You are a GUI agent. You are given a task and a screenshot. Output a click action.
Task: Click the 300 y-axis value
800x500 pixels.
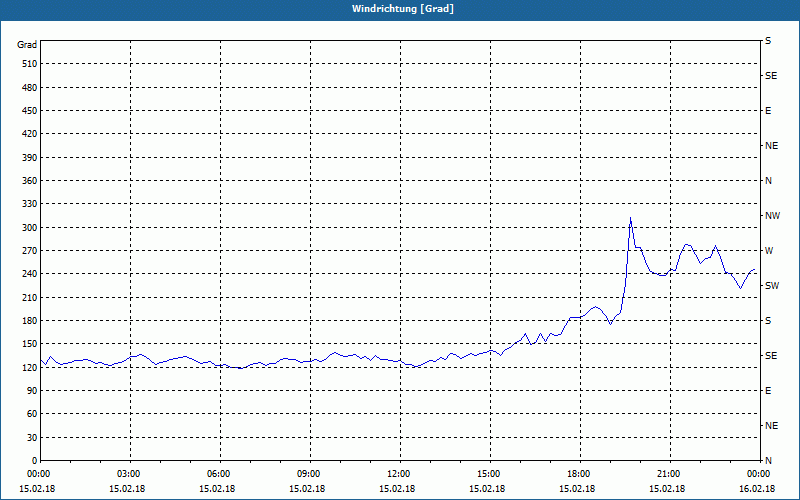click(x=30, y=228)
